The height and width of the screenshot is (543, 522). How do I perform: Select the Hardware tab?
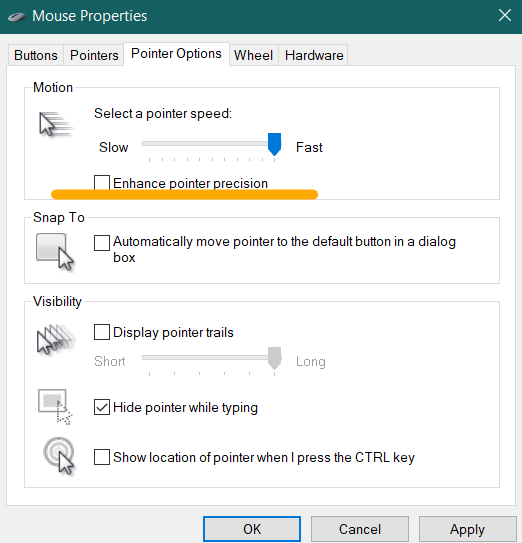click(314, 55)
